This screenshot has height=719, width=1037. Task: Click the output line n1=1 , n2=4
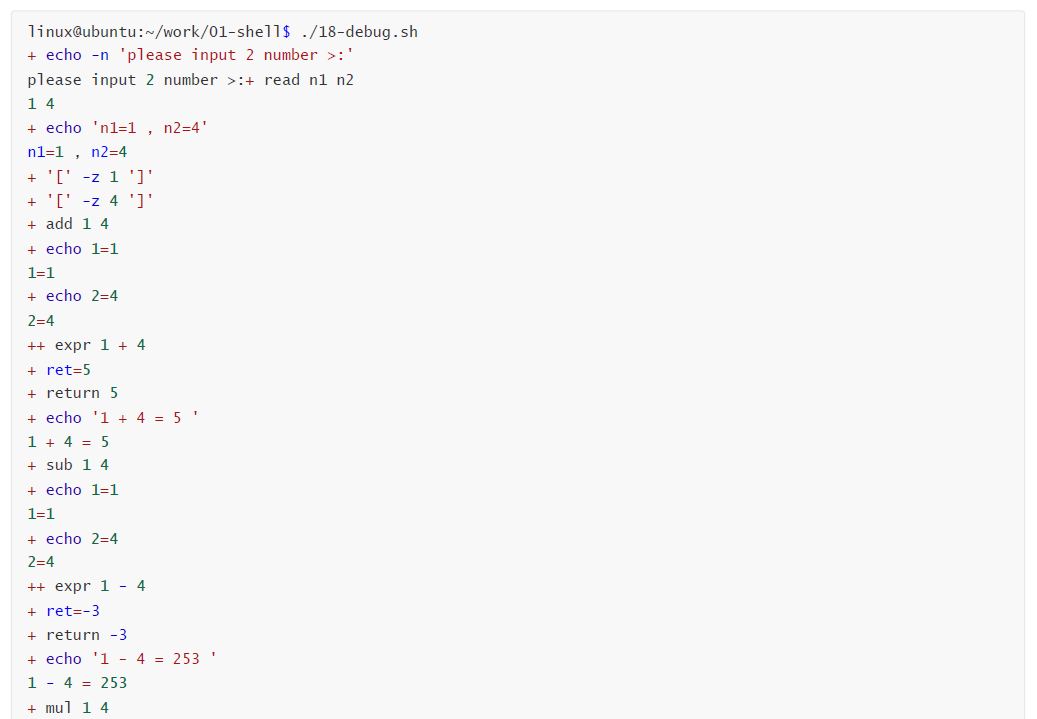[77, 152]
